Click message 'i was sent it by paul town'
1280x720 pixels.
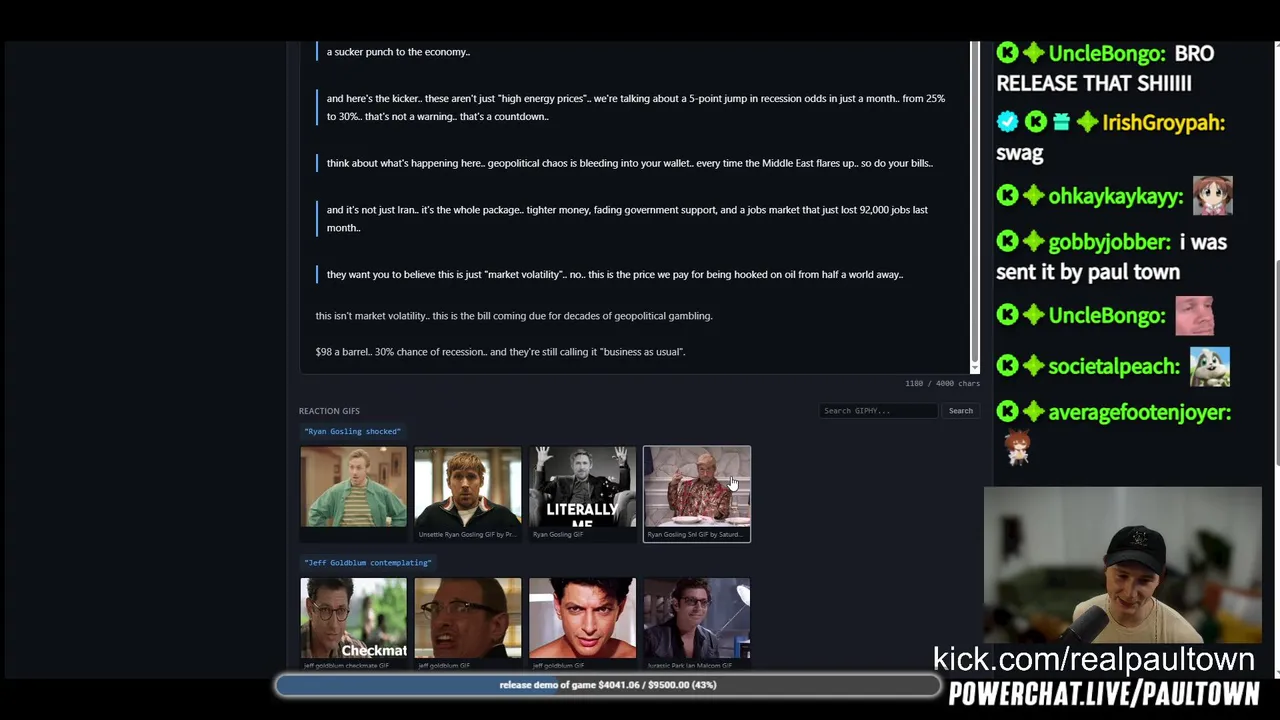click(1111, 257)
